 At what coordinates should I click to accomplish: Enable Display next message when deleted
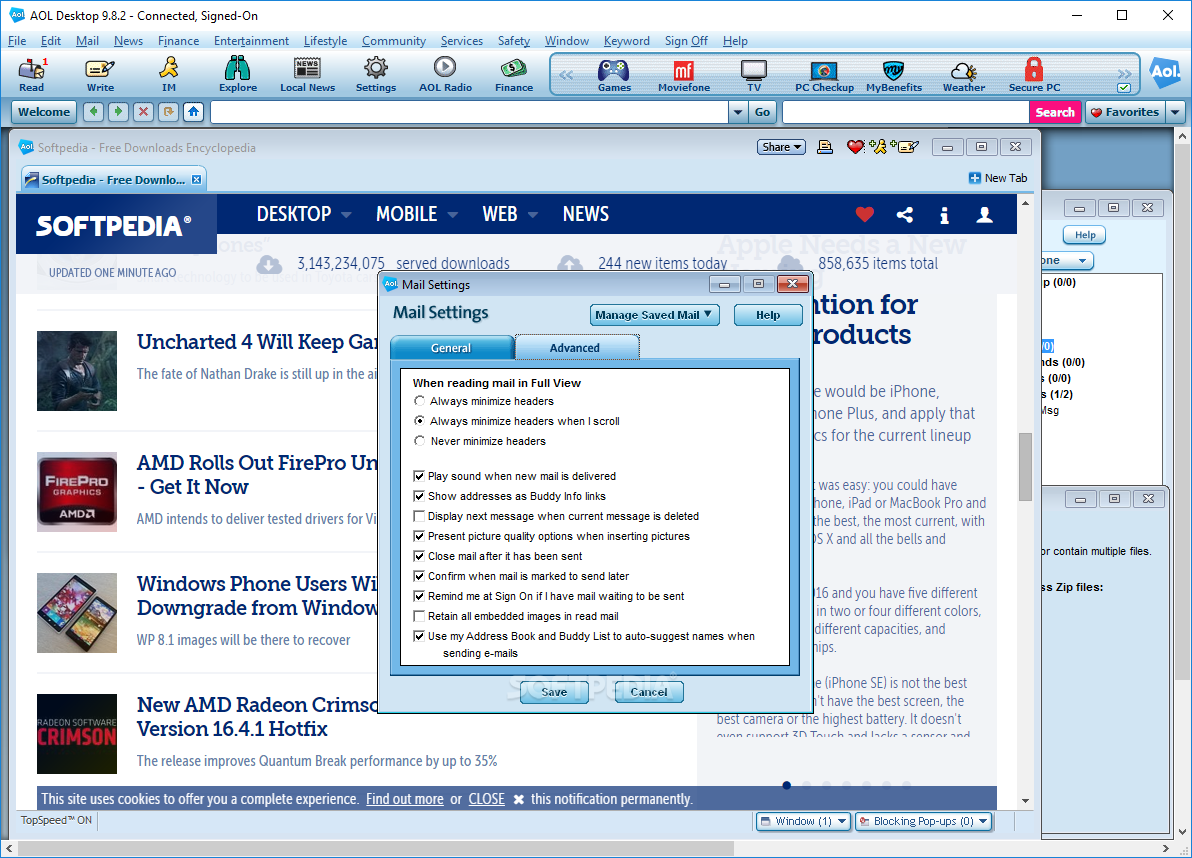point(419,516)
